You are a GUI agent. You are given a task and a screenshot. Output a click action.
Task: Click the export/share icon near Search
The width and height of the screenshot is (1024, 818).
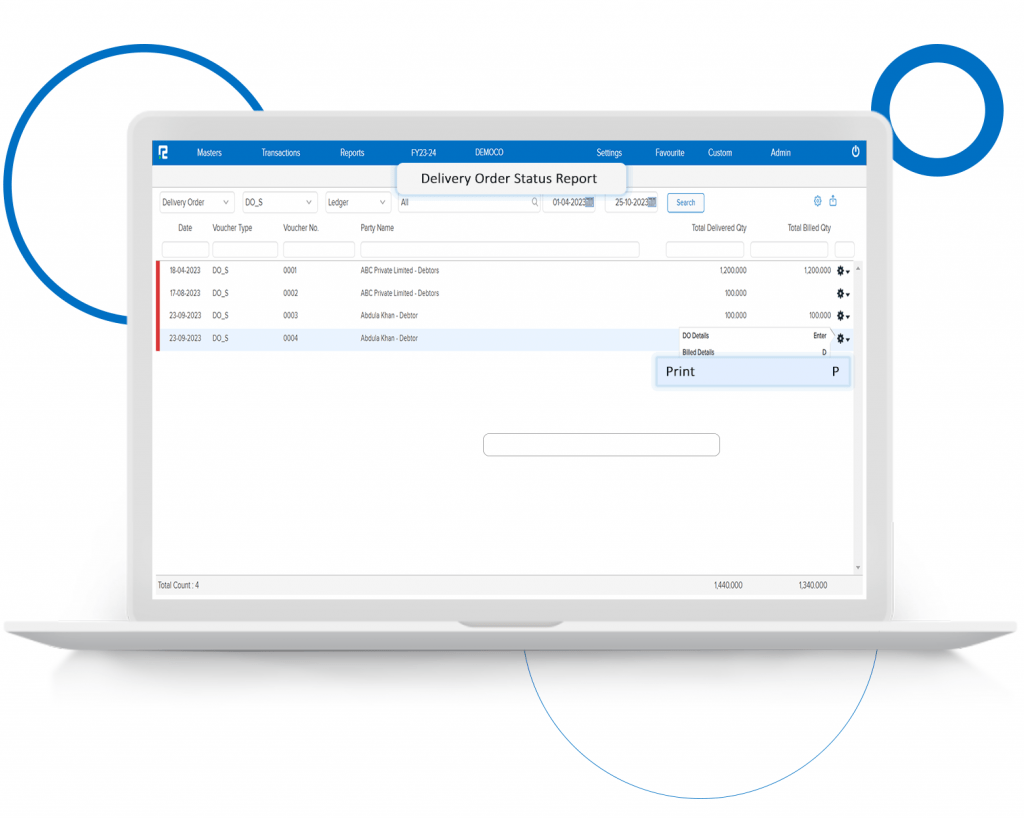coord(833,201)
